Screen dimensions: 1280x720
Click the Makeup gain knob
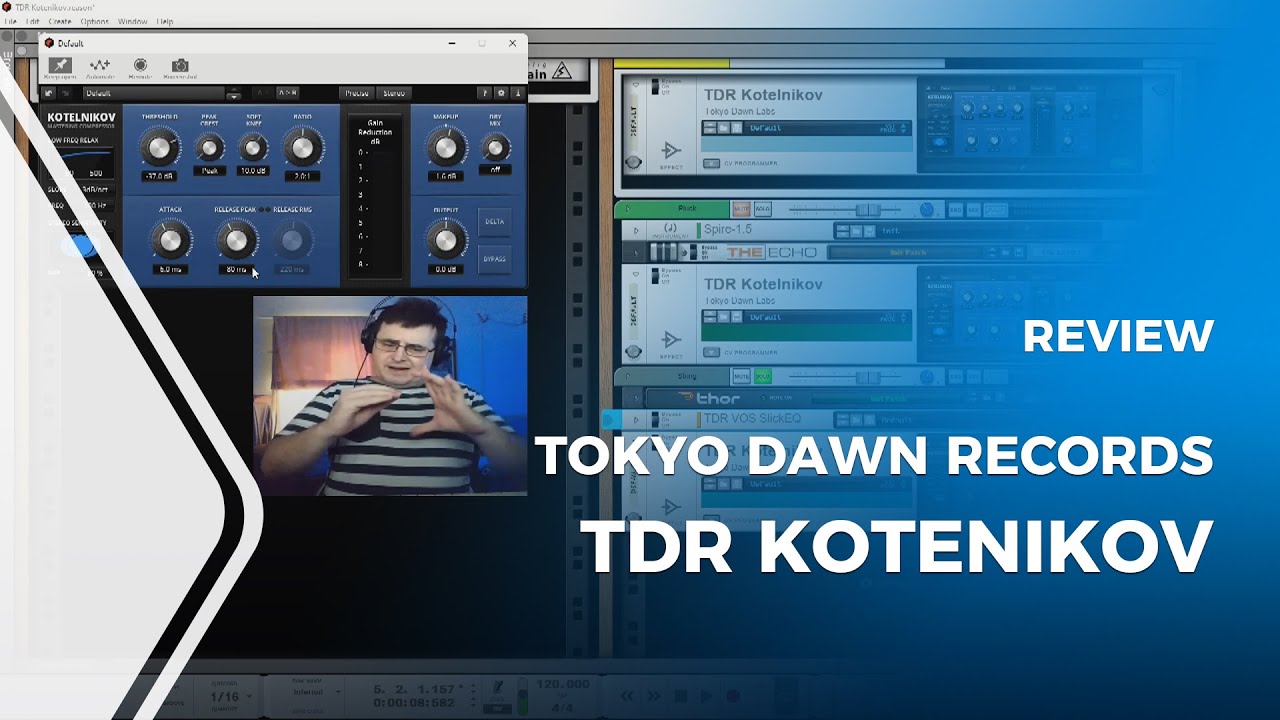tap(446, 148)
